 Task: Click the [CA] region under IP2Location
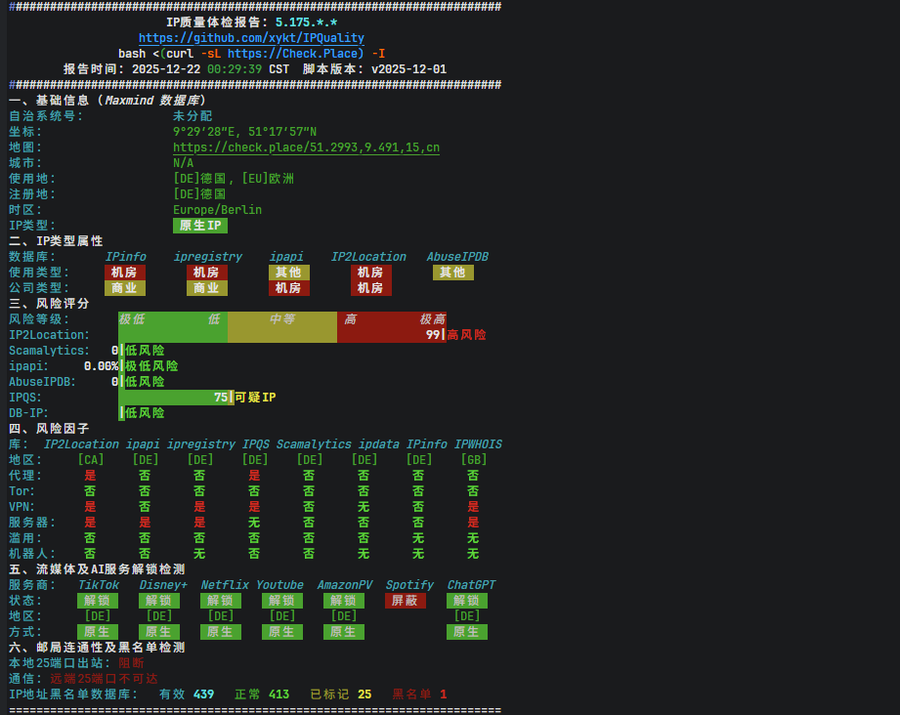point(90,460)
